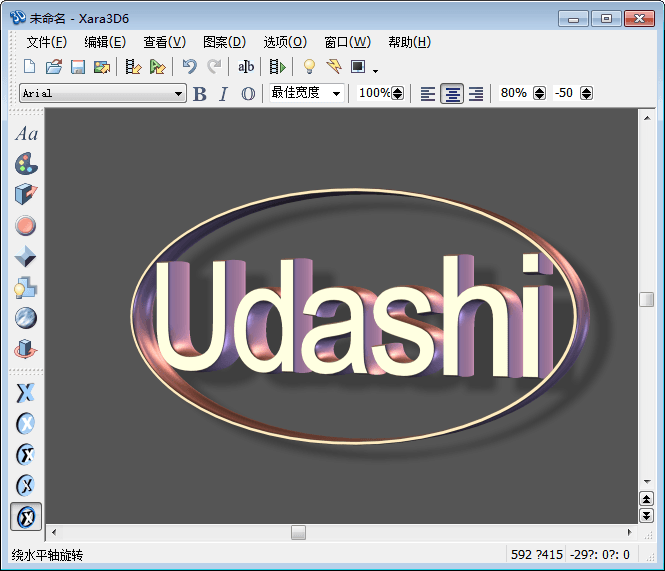The width and height of the screenshot is (665, 571).
Task: Toggle italic text formatting
Action: click(x=223, y=93)
